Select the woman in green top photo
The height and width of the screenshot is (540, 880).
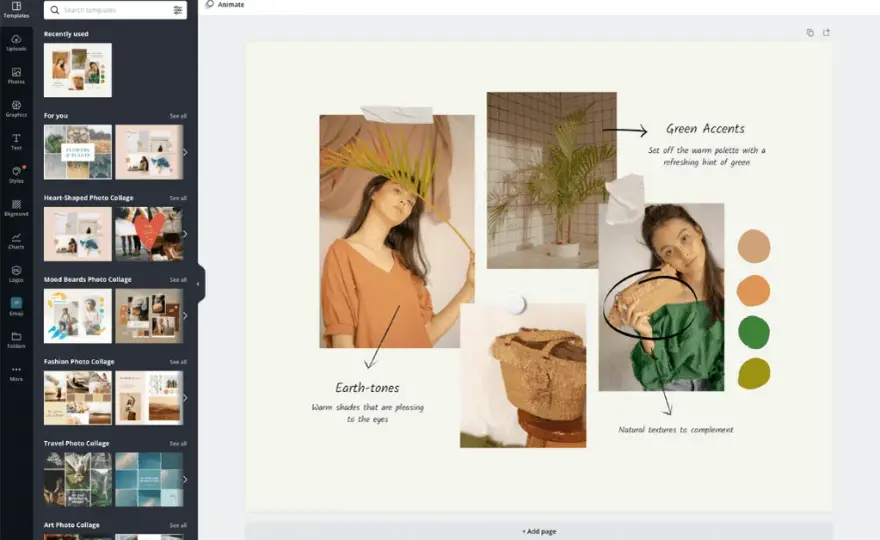pyautogui.click(x=661, y=297)
